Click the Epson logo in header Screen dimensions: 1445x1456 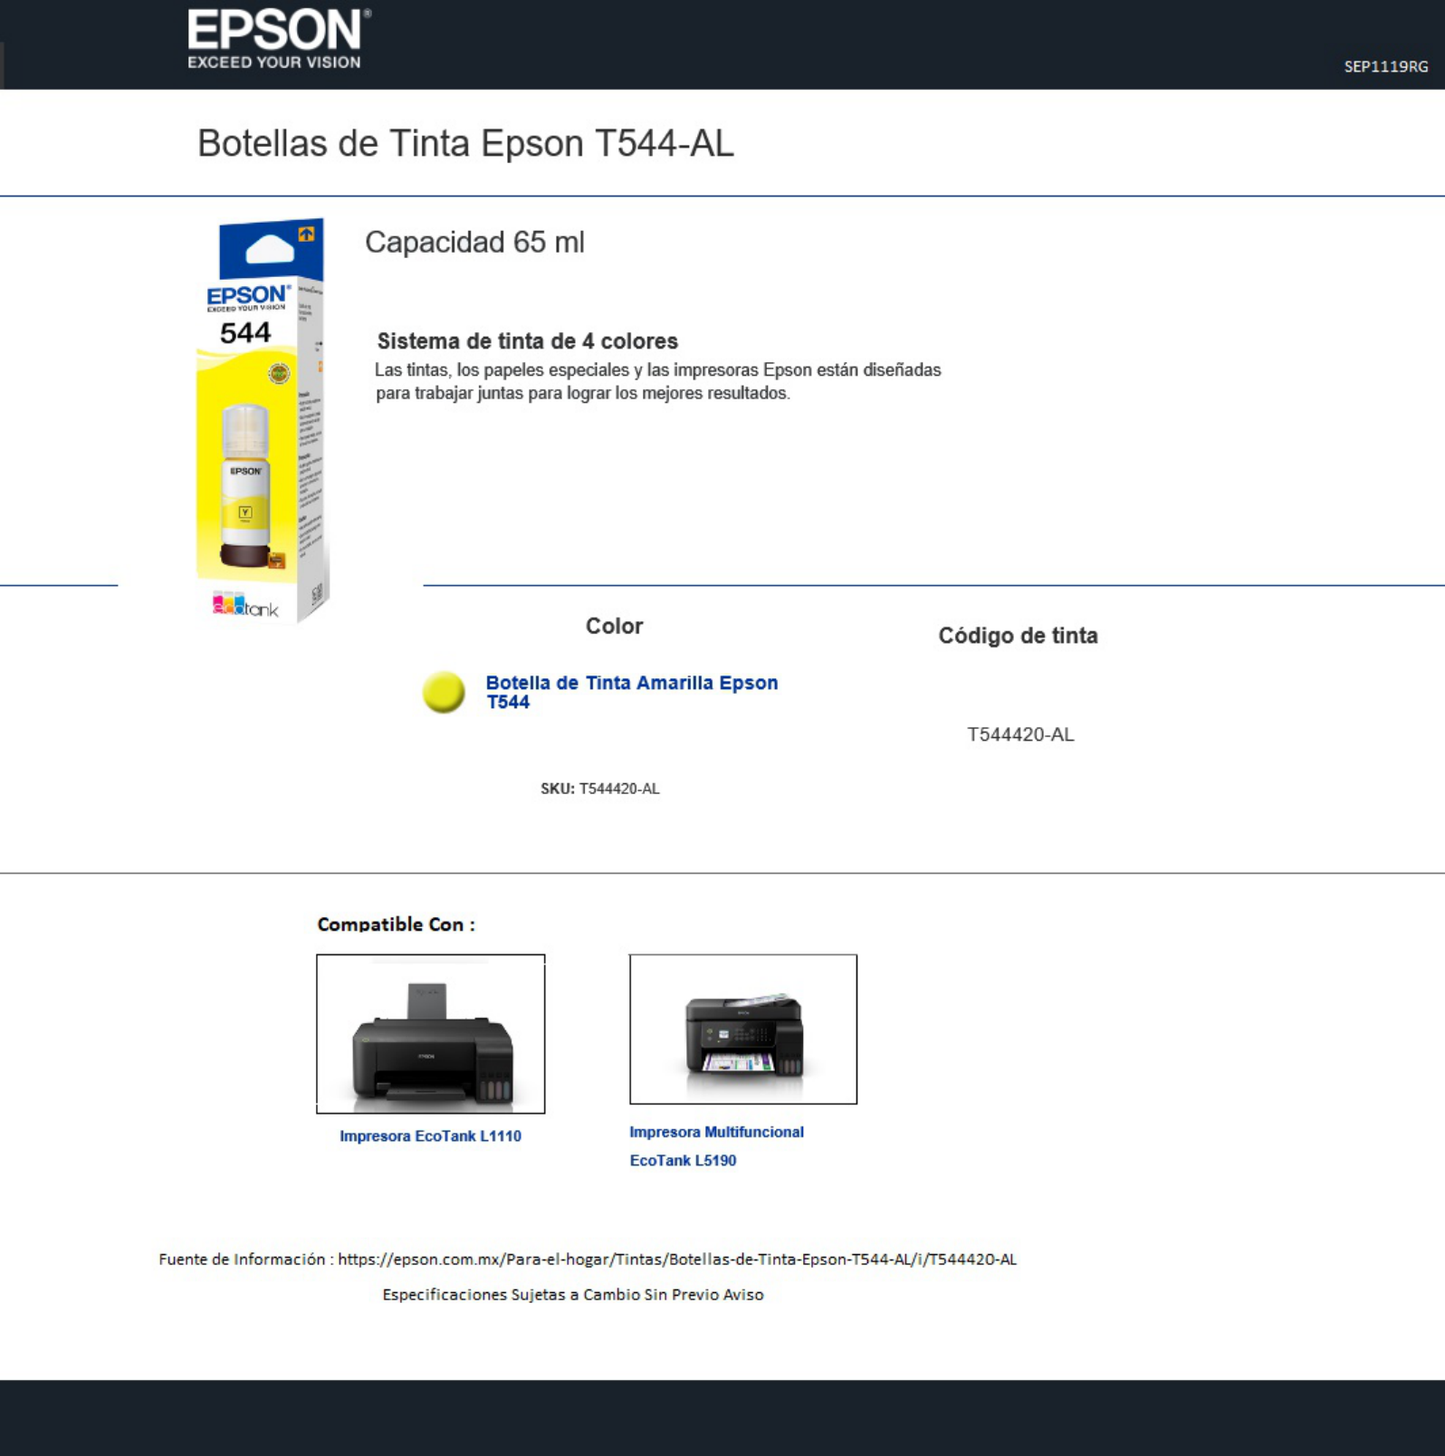pyautogui.click(x=279, y=39)
